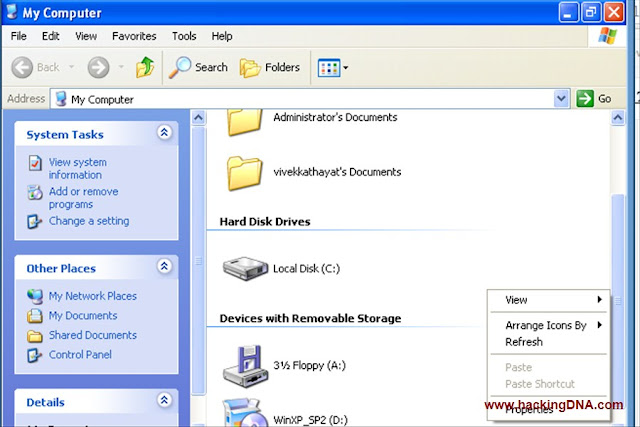640x427 pixels.
Task: Click the Windows flag logo
Action: 608,36
